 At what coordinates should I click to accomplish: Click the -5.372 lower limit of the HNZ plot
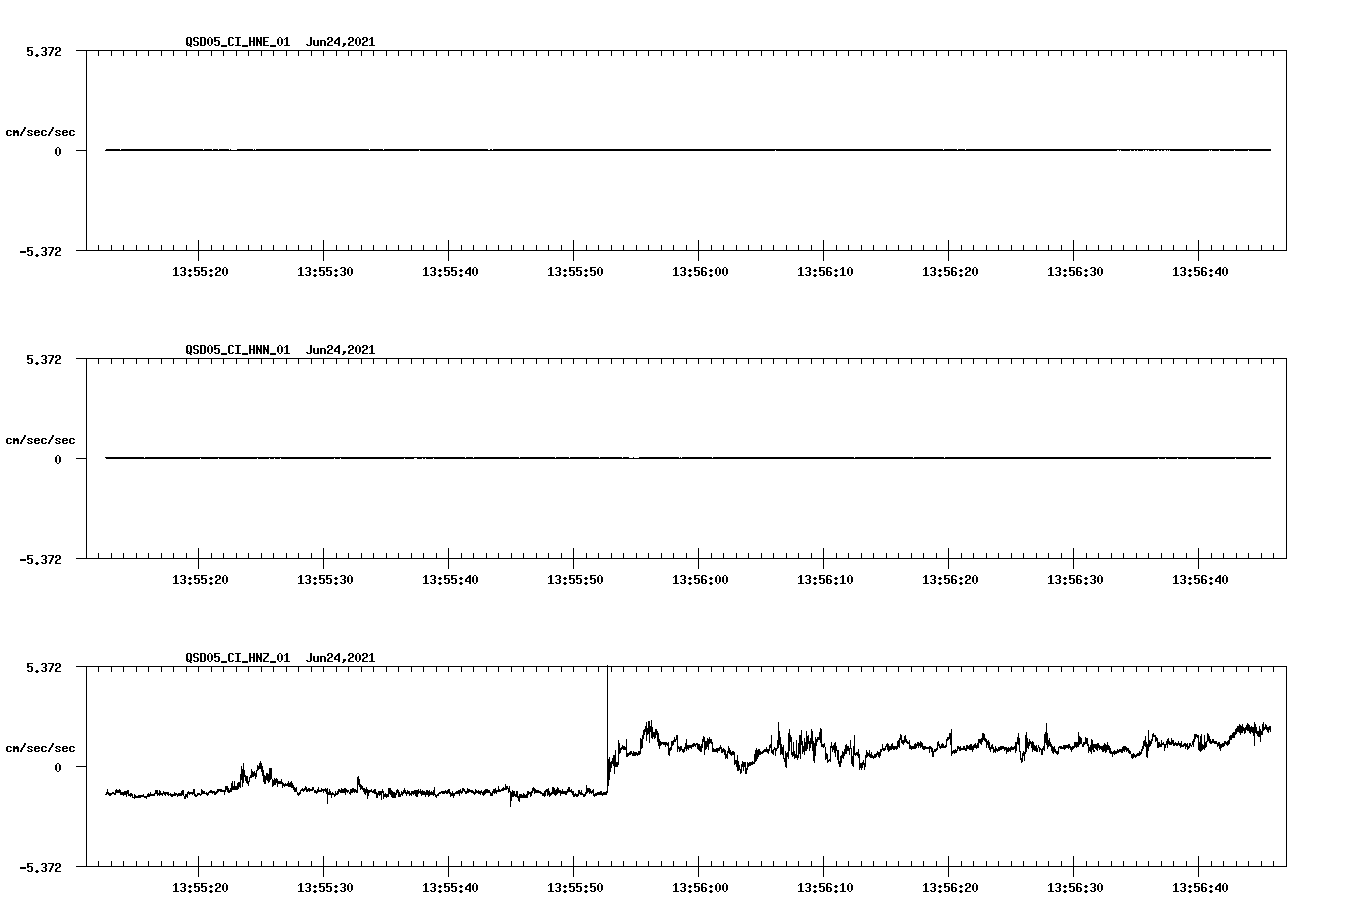pos(40,867)
